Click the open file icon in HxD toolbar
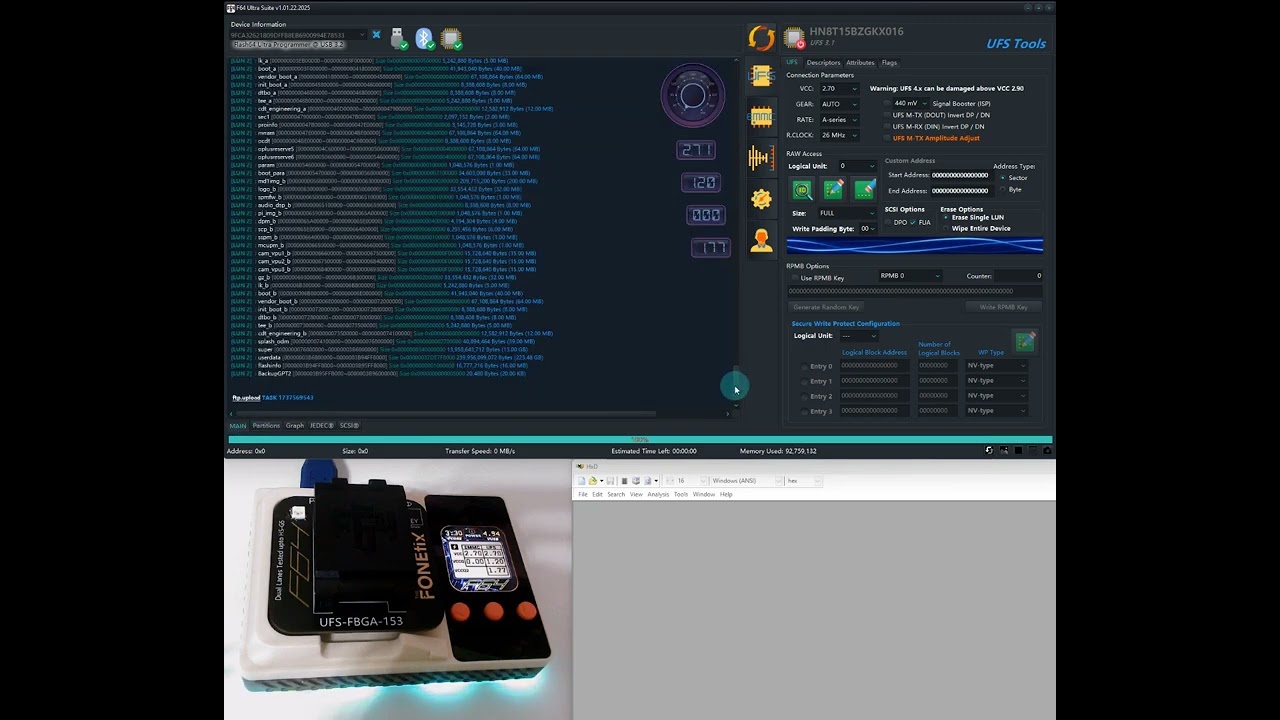 pos(592,481)
